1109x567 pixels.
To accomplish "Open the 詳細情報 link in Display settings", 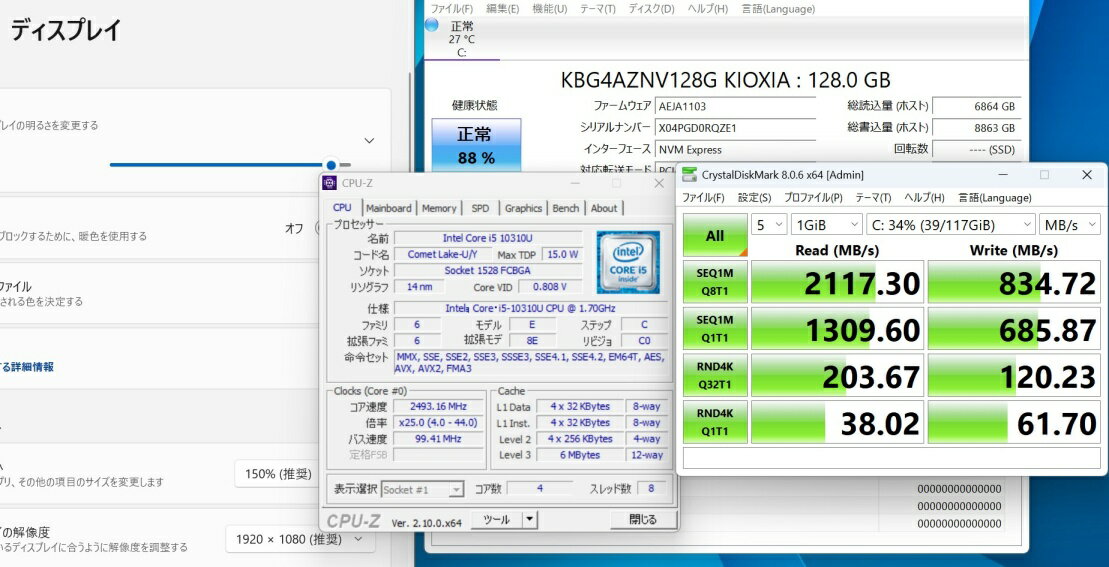I will click(x=28, y=367).
